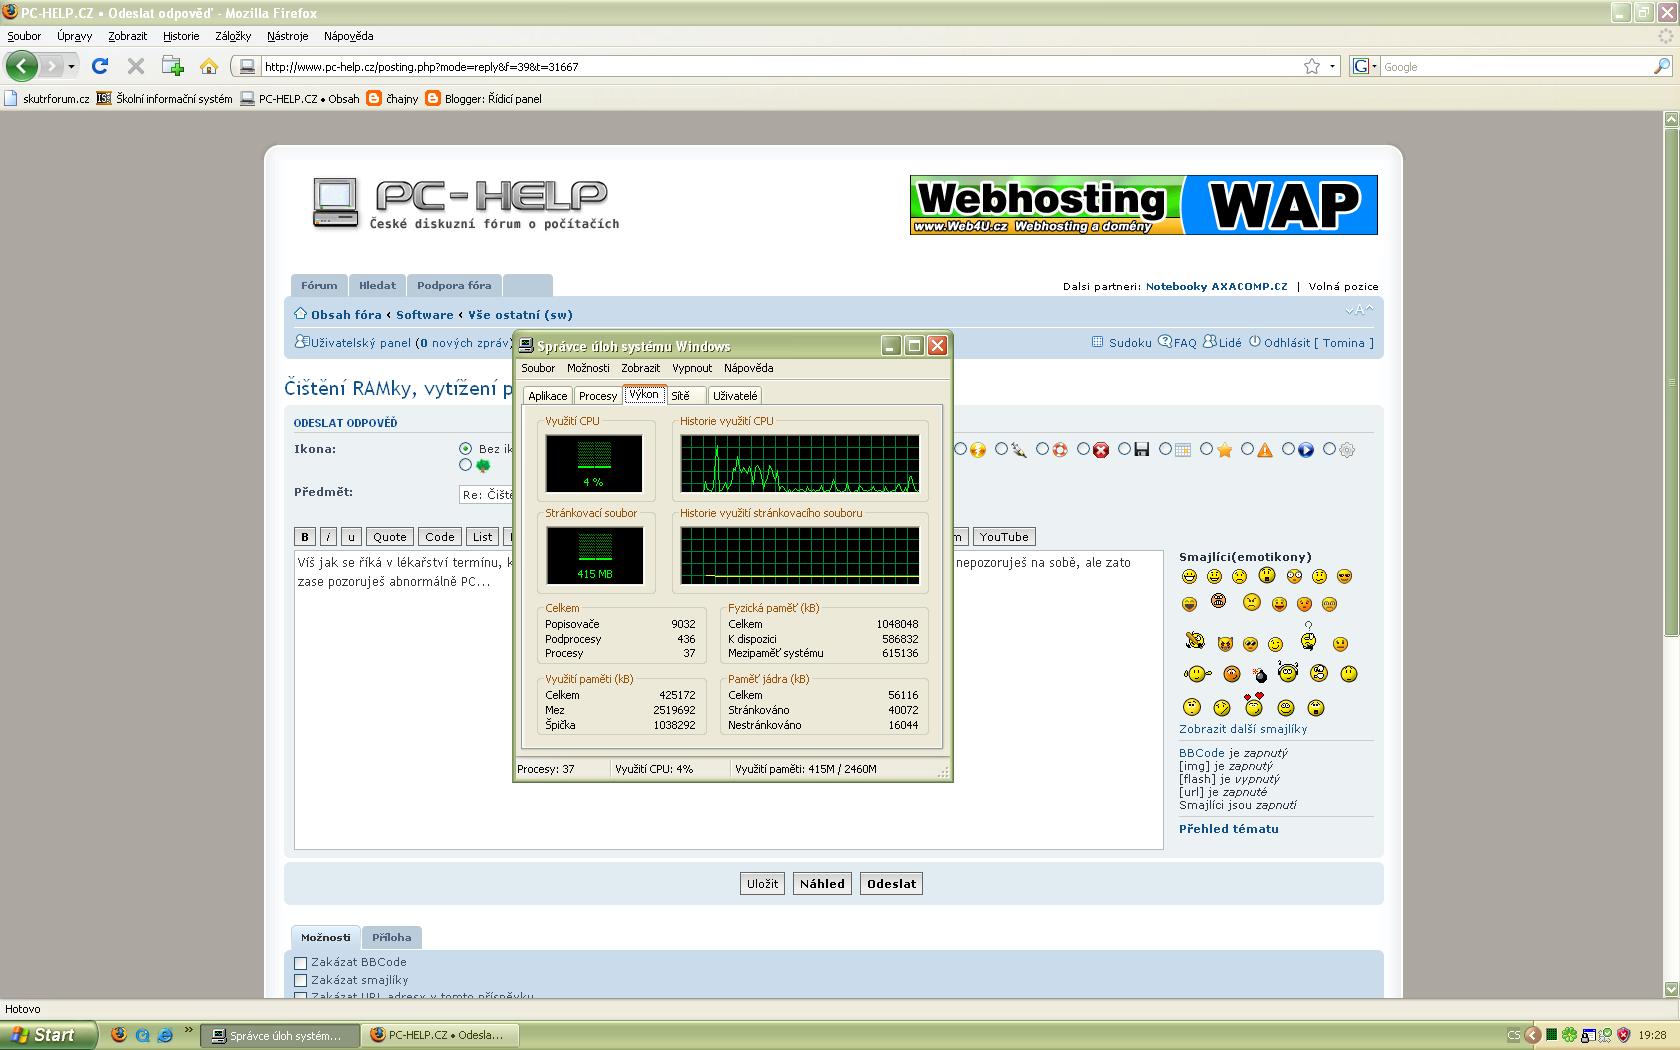Open Task Manager Vypnout menu
This screenshot has height=1050, width=1680.
coord(692,368)
